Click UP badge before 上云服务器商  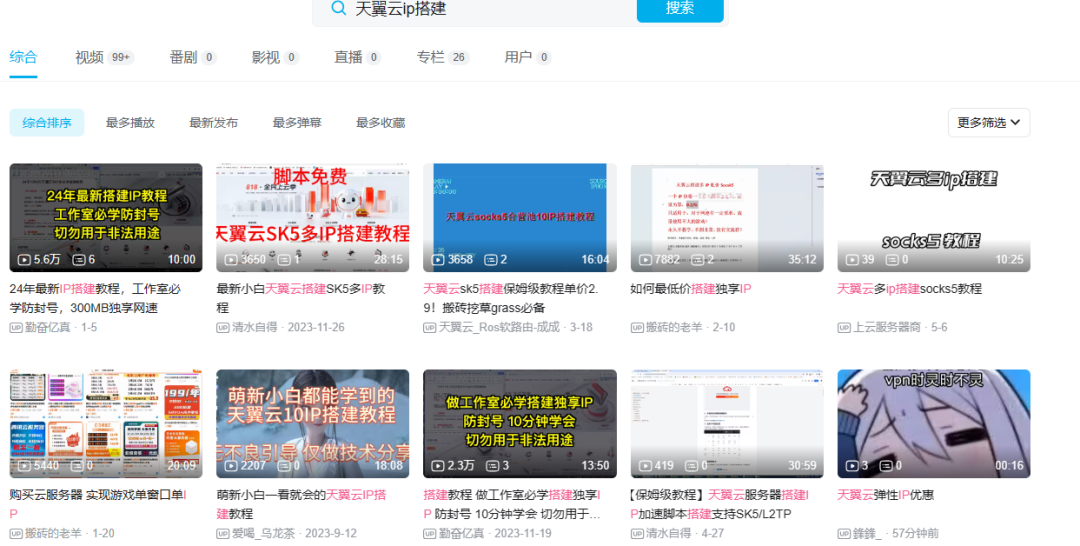pos(844,328)
